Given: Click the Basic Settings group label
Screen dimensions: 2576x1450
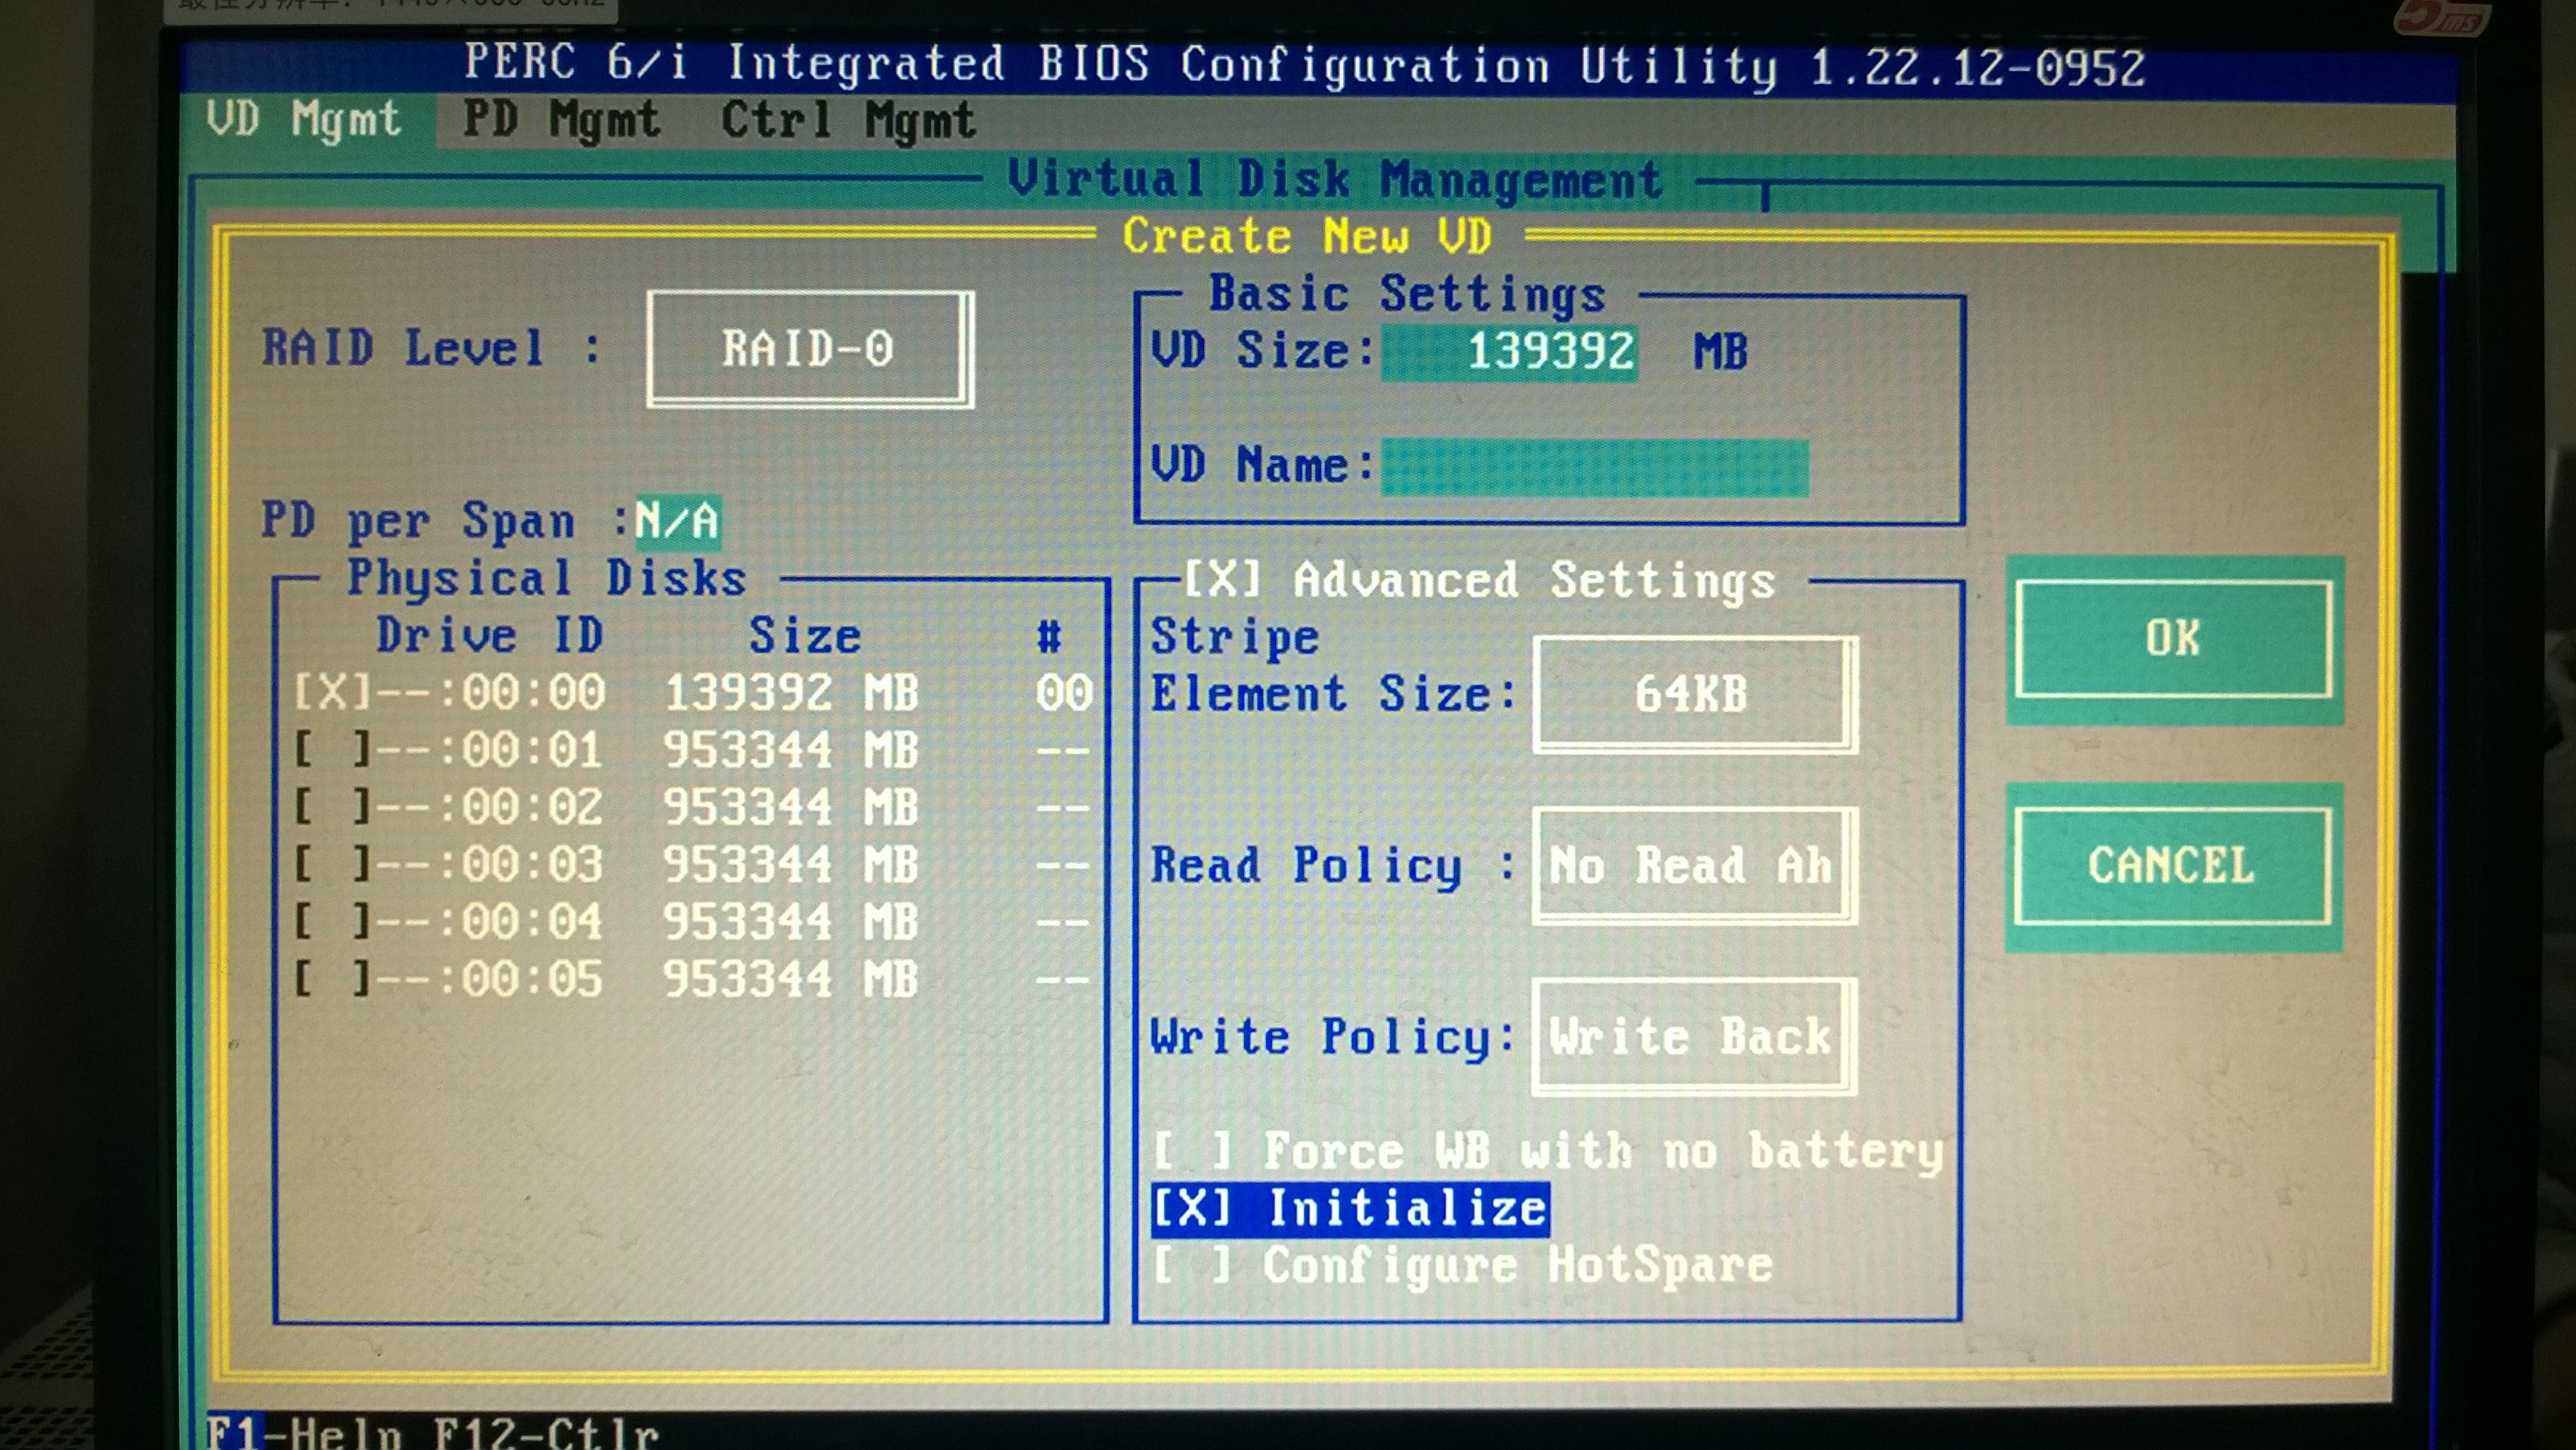Looking at the screenshot, I should [1408, 295].
